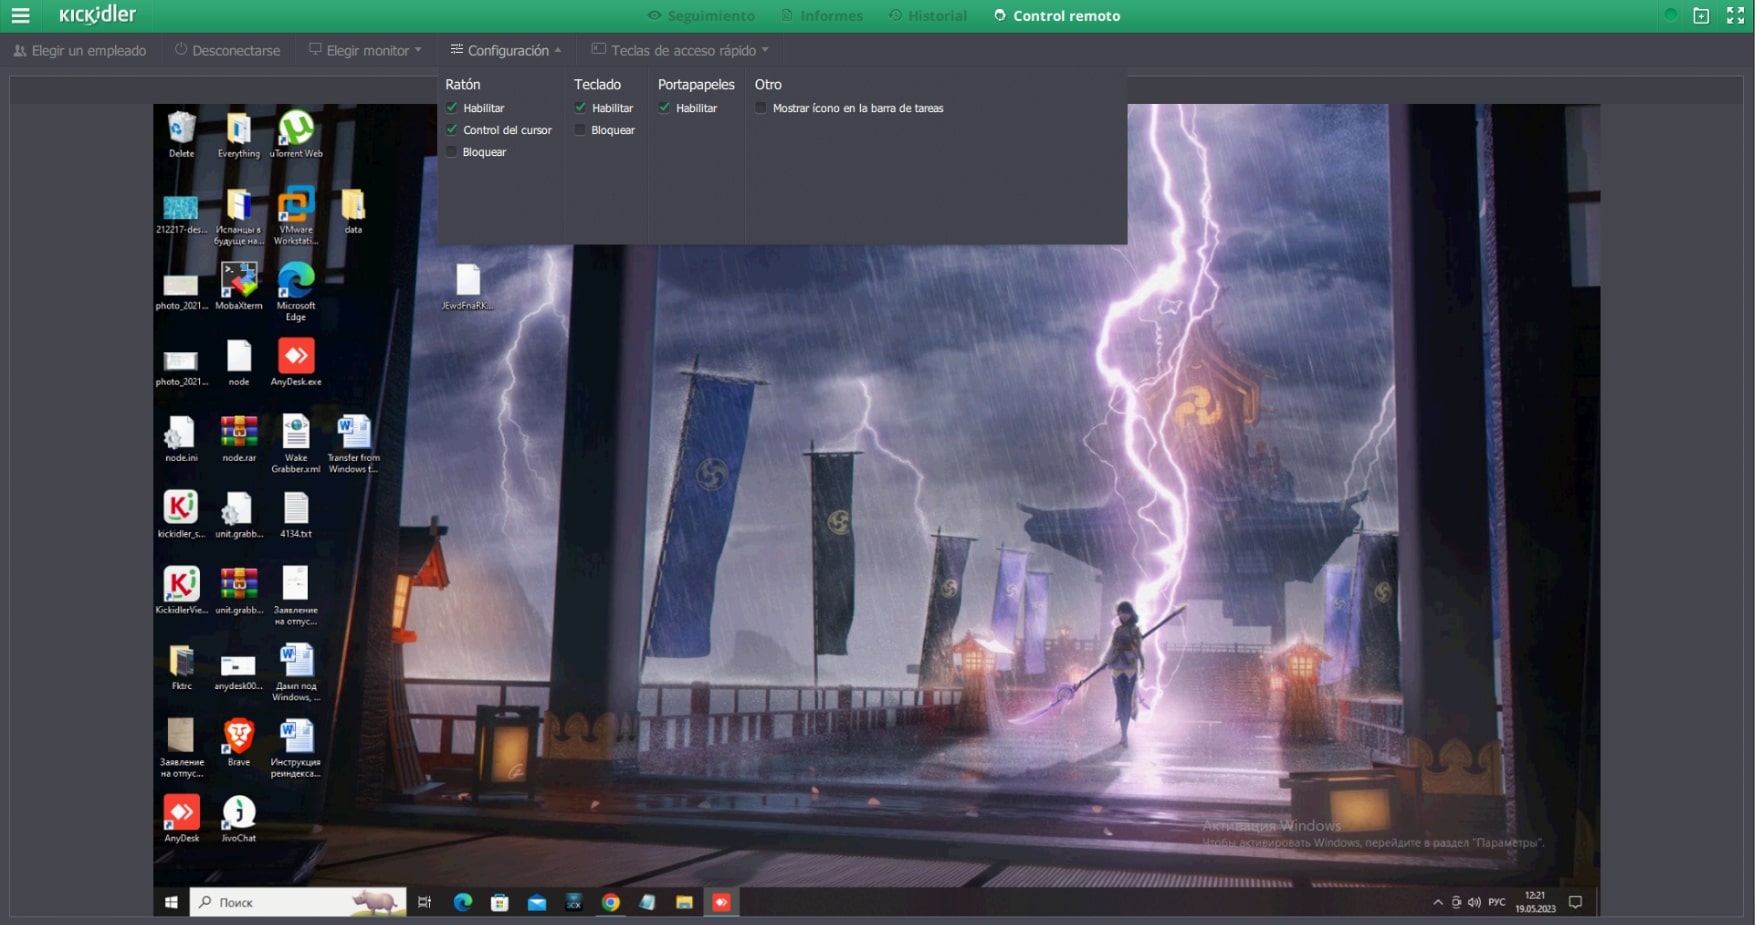The width and height of the screenshot is (1755, 925).
Task: Select the node.rar archive icon
Action: tap(238, 439)
